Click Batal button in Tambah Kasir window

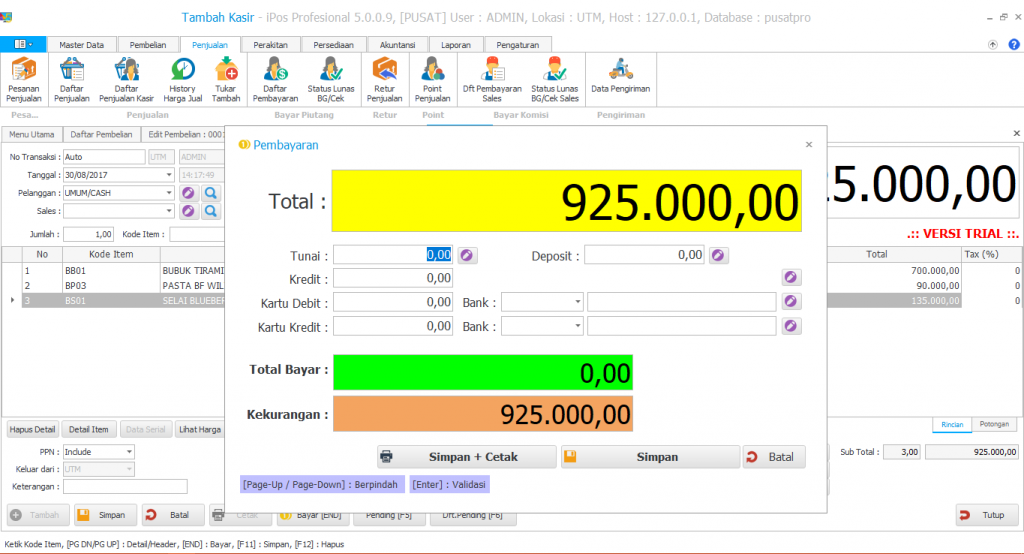coord(173,515)
